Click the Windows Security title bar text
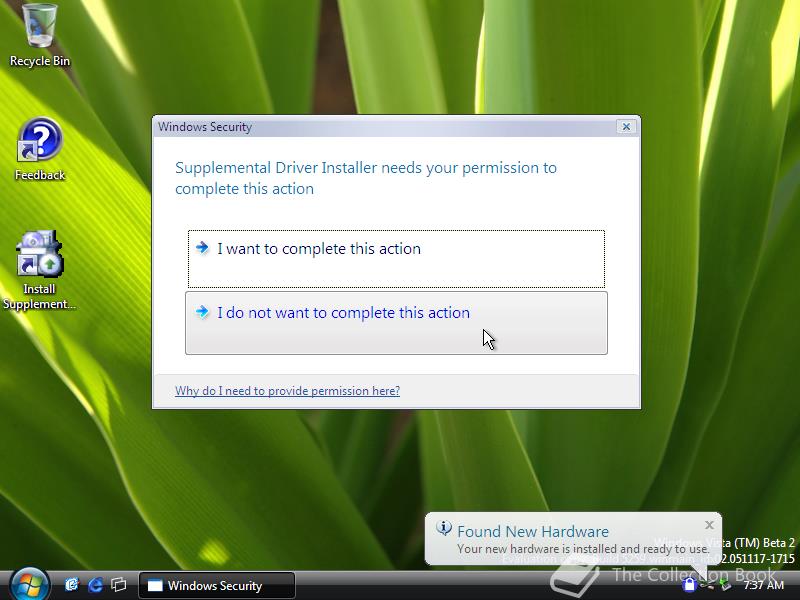The height and width of the screenshot is (600, 800). coord(205,127)
